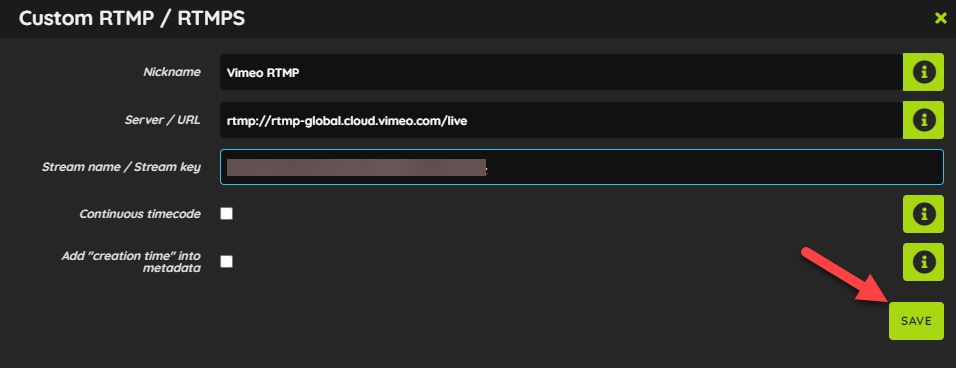The width and height of the screenshot is (956, 368).
Task: Select the Stream name / Stream key label
Action: (x=121, y=167)
